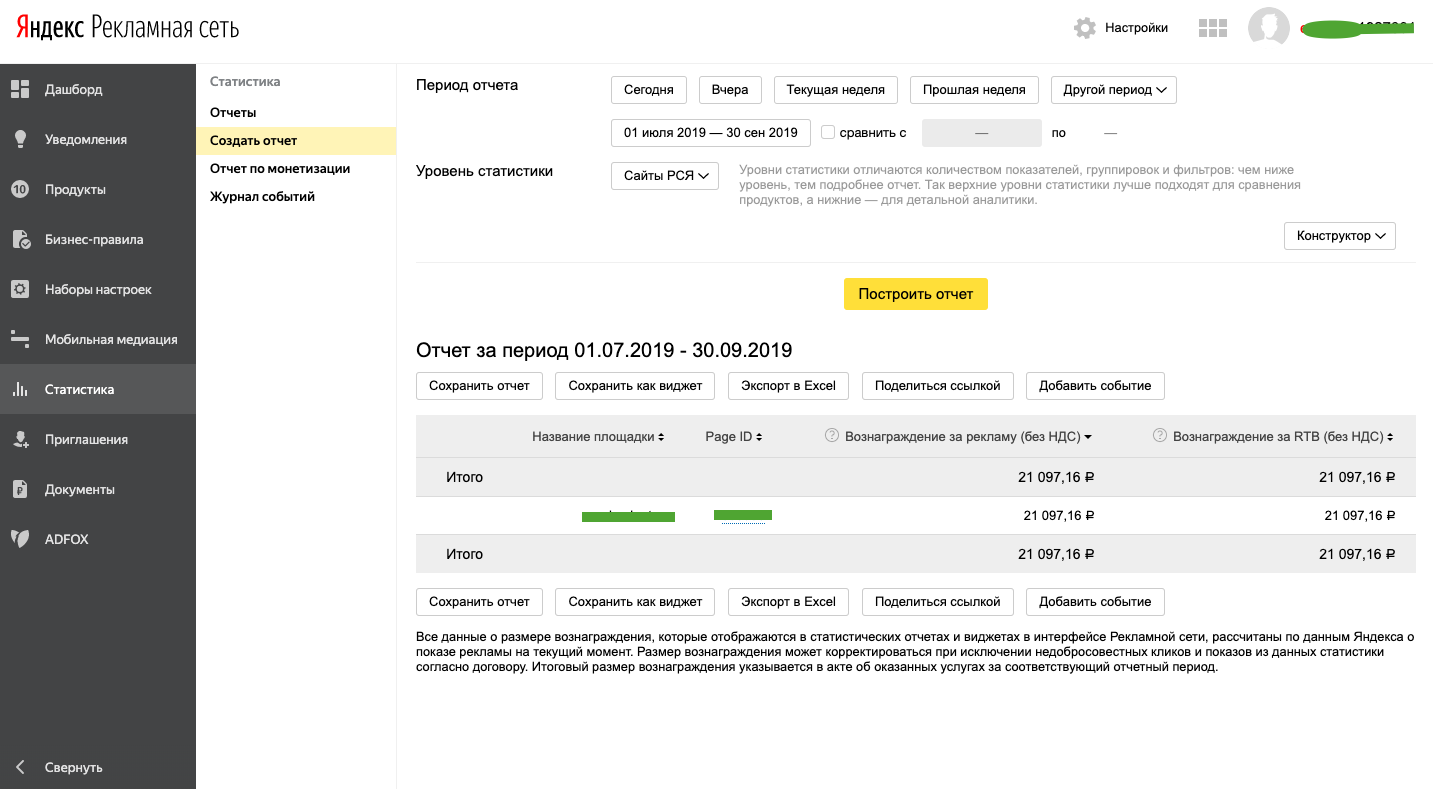Open the services grid icon
Viewport: 1433px width, 789px height.
(x=1212, y=28)
